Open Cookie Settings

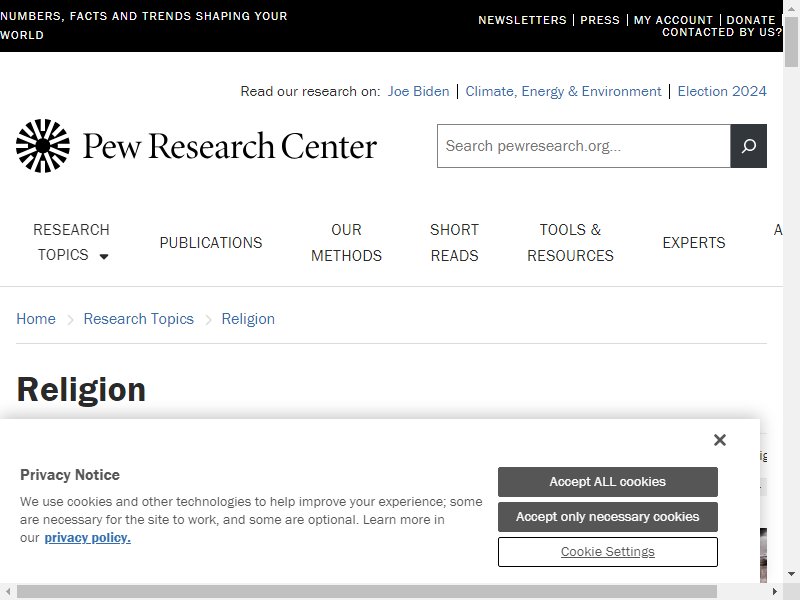[608, 552]
